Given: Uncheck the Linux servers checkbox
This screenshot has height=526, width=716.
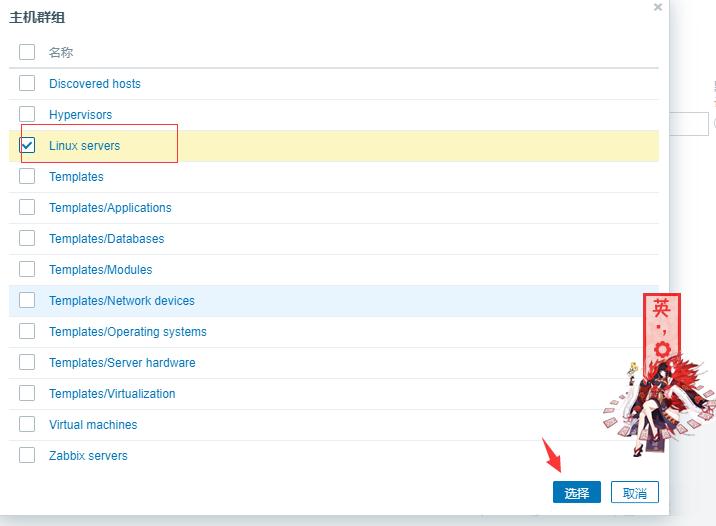Looking at the screenshot, I should [x=27, y=145].
